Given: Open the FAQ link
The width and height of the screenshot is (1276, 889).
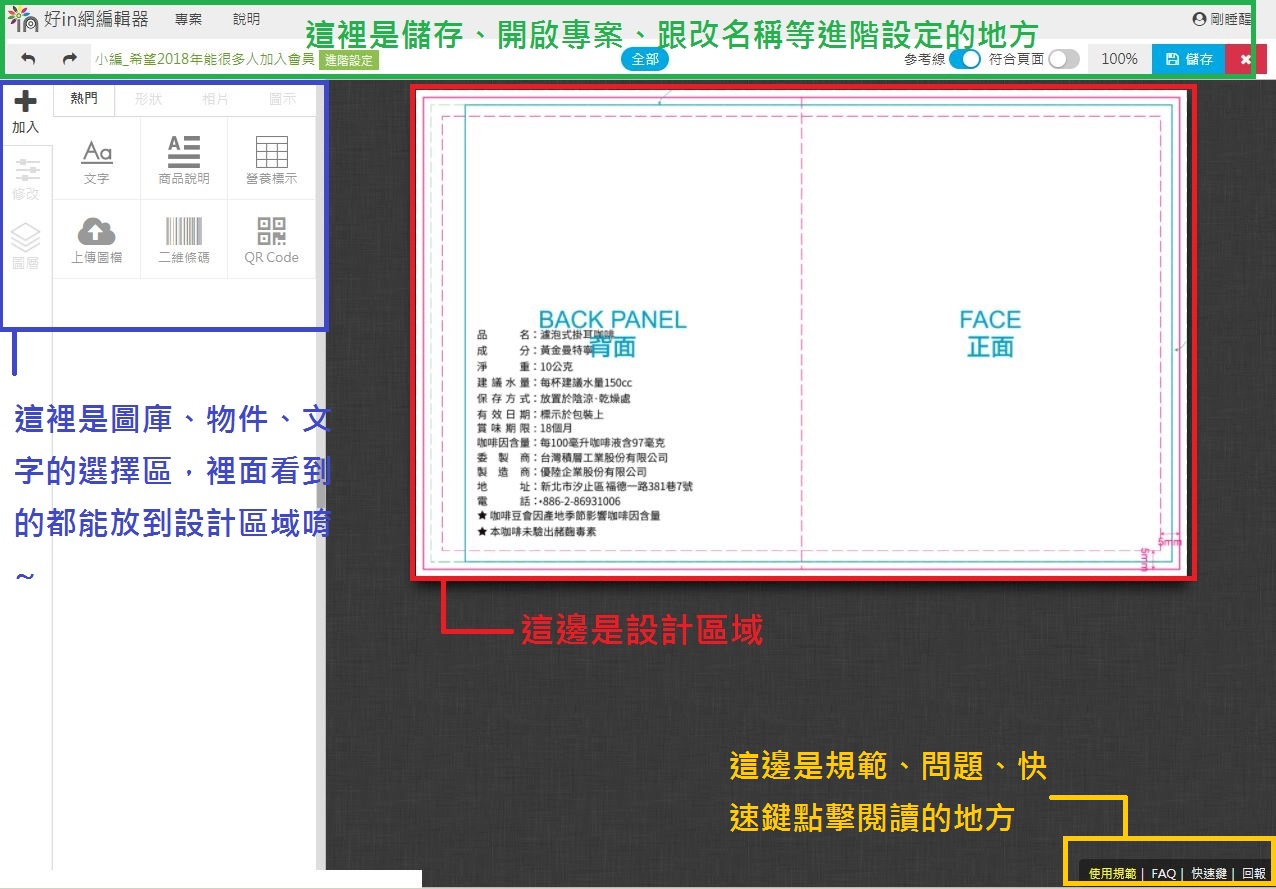Looking at the screenshot, I should pos(1163,873).
